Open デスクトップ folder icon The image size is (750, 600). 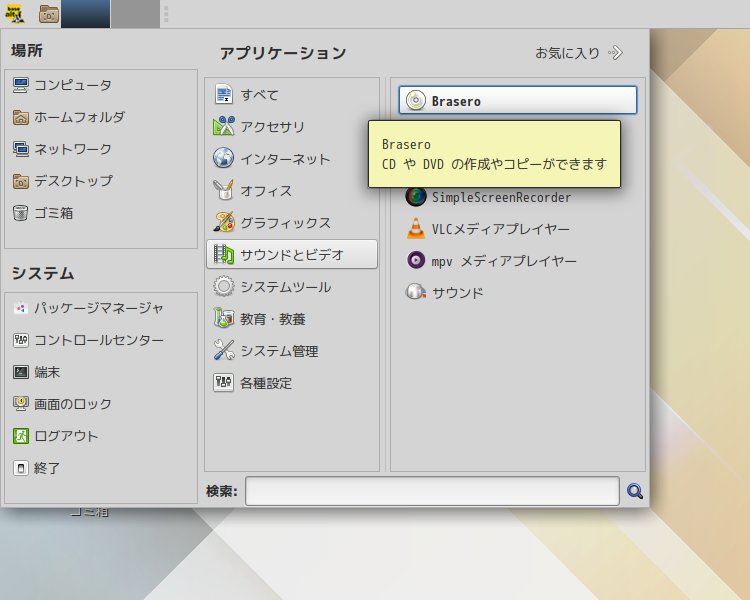tap(21, 181)
